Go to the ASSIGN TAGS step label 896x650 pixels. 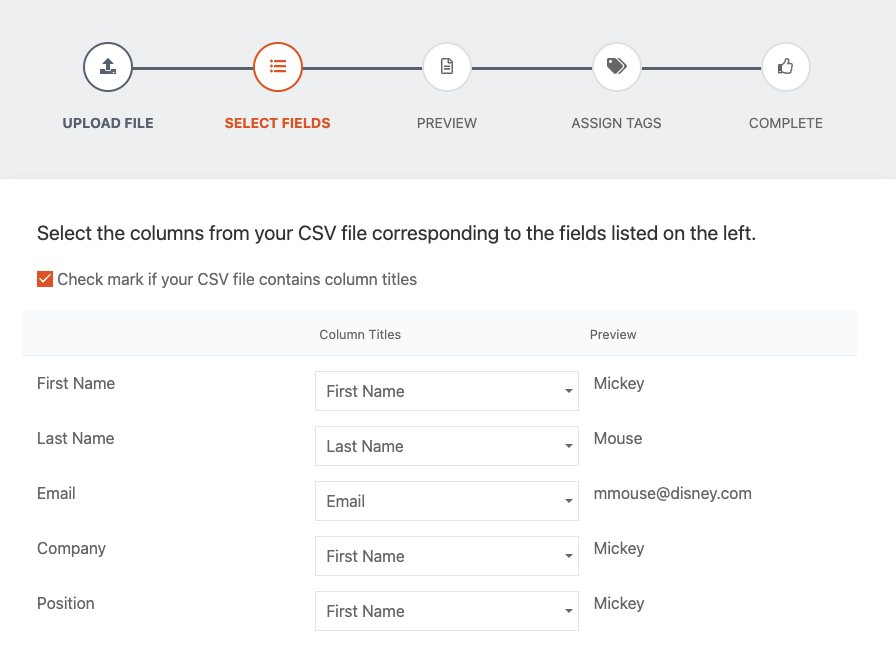coord(616,123)
